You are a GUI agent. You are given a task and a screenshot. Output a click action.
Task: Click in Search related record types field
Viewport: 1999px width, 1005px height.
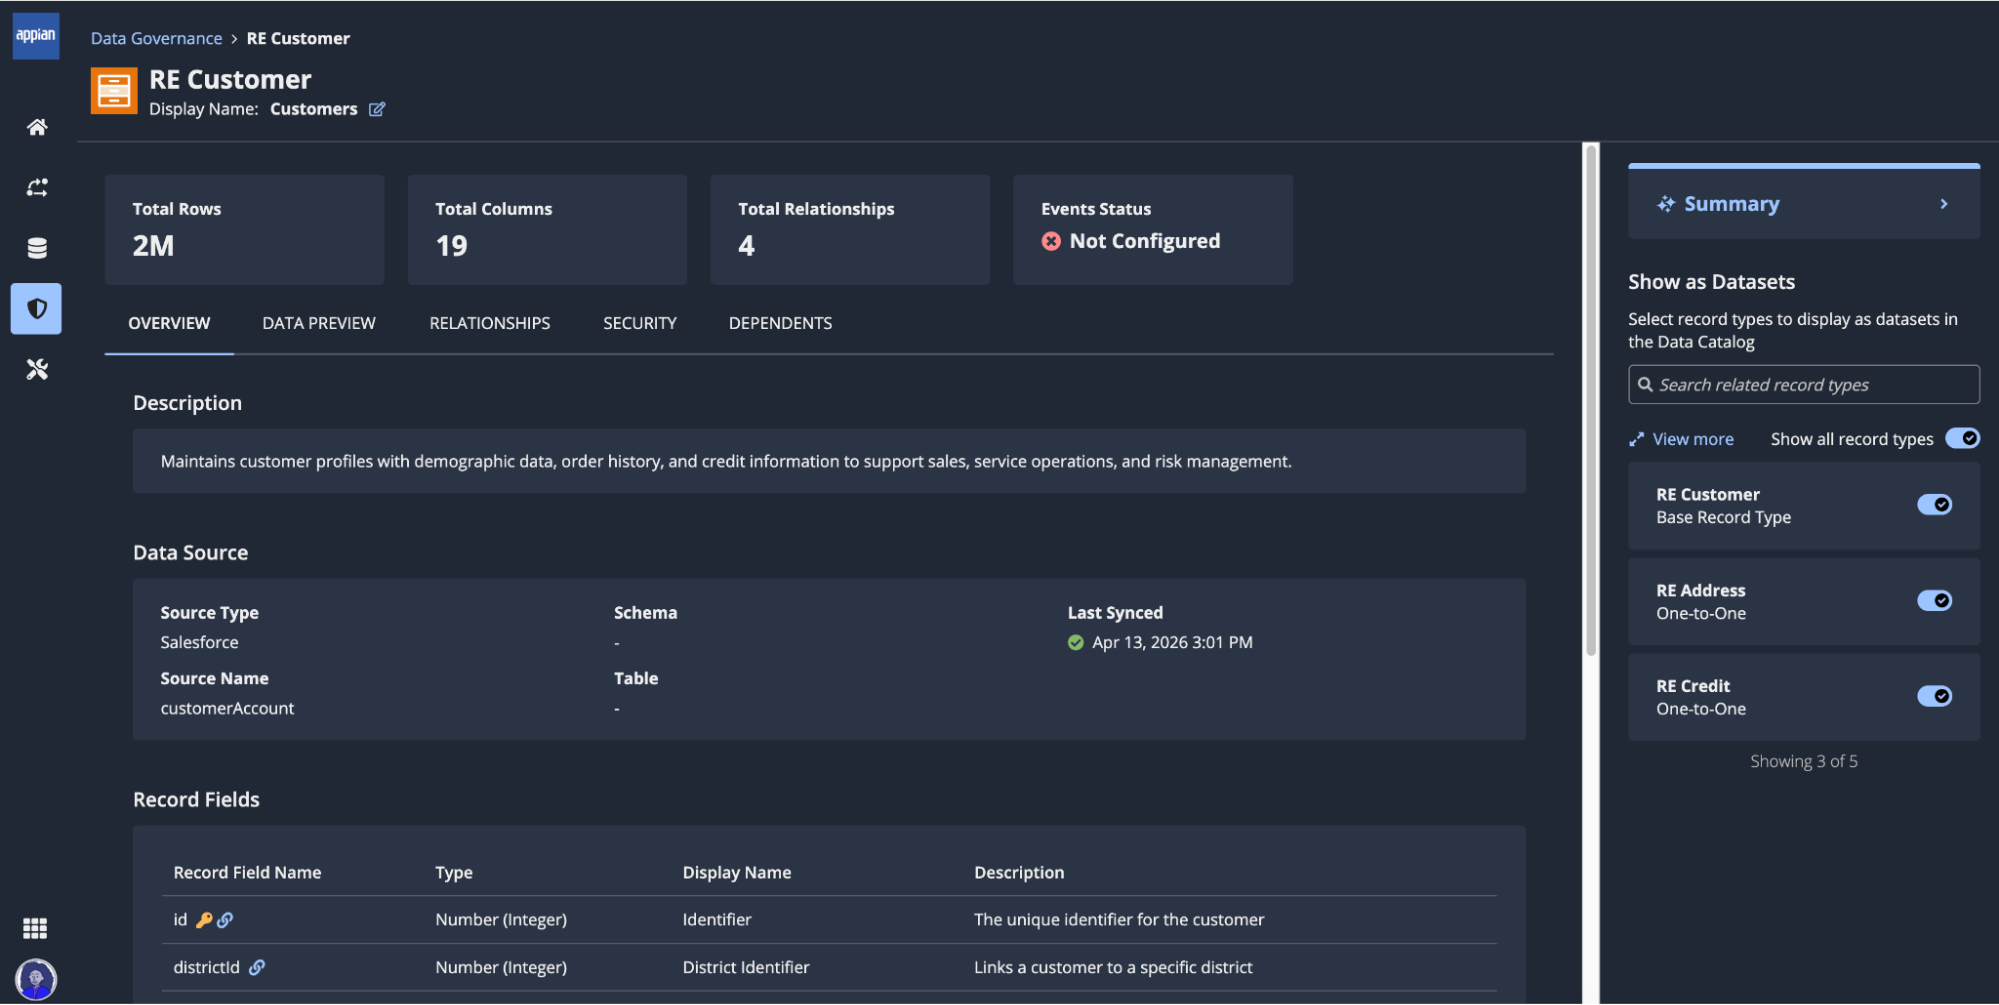(1804, 385)
